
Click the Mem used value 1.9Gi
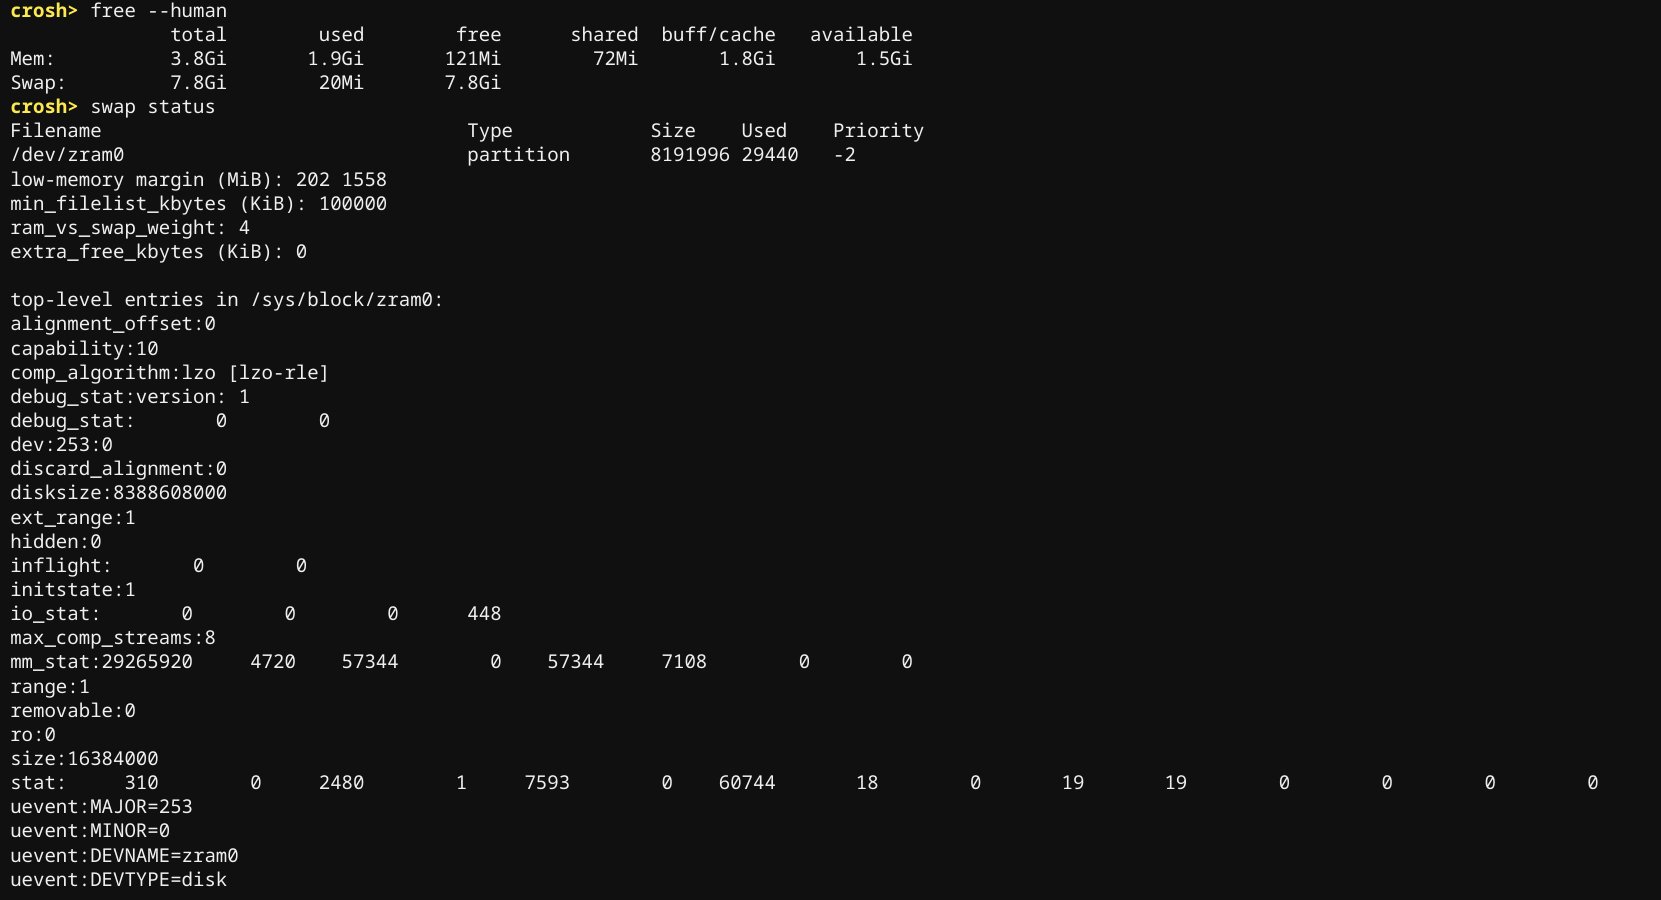click(x=335, y=59)
